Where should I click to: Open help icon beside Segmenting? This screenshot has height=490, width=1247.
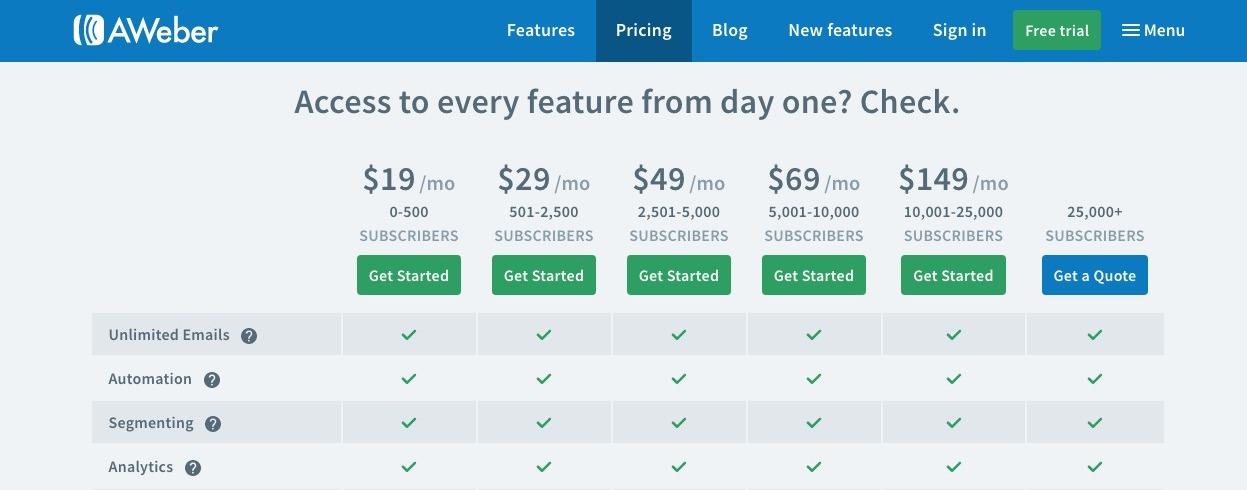click(213, 424)
